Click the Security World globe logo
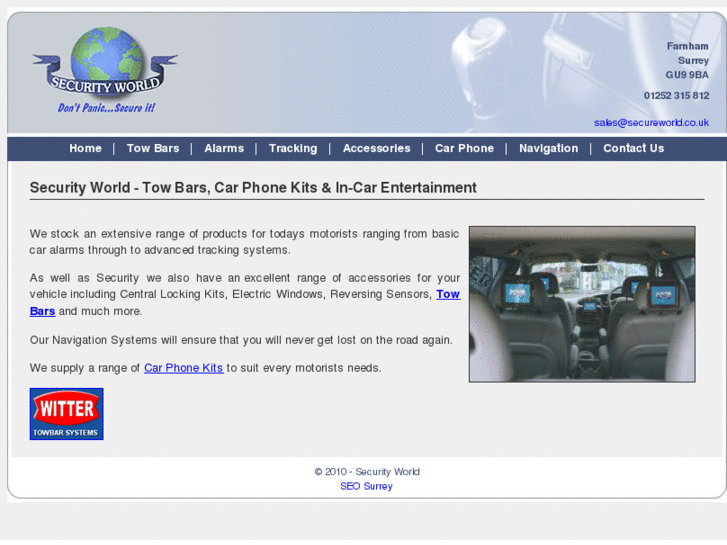This screenshot has width=727, height=545. tap(105, 63)
